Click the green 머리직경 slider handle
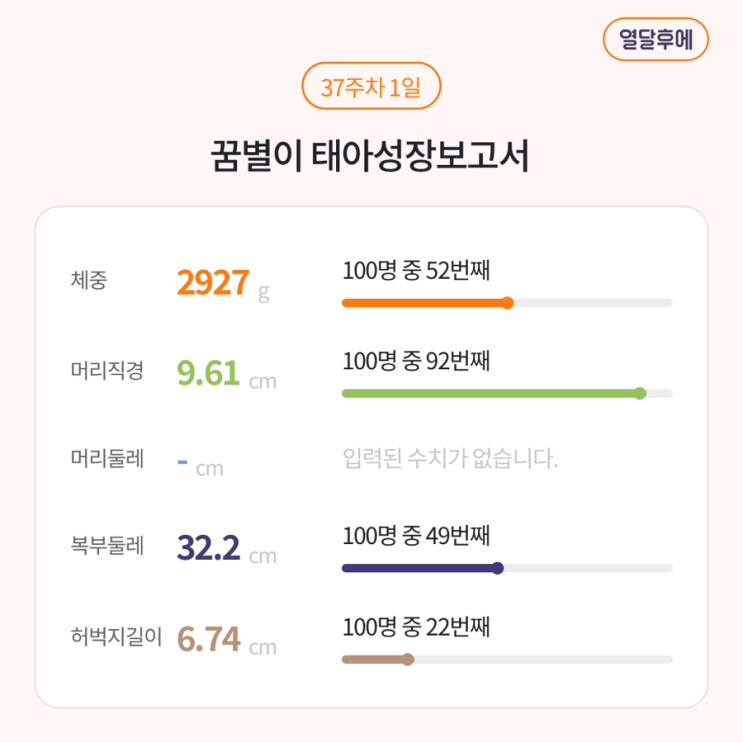This screenshot has height=743, width=743. coord(640,393)
